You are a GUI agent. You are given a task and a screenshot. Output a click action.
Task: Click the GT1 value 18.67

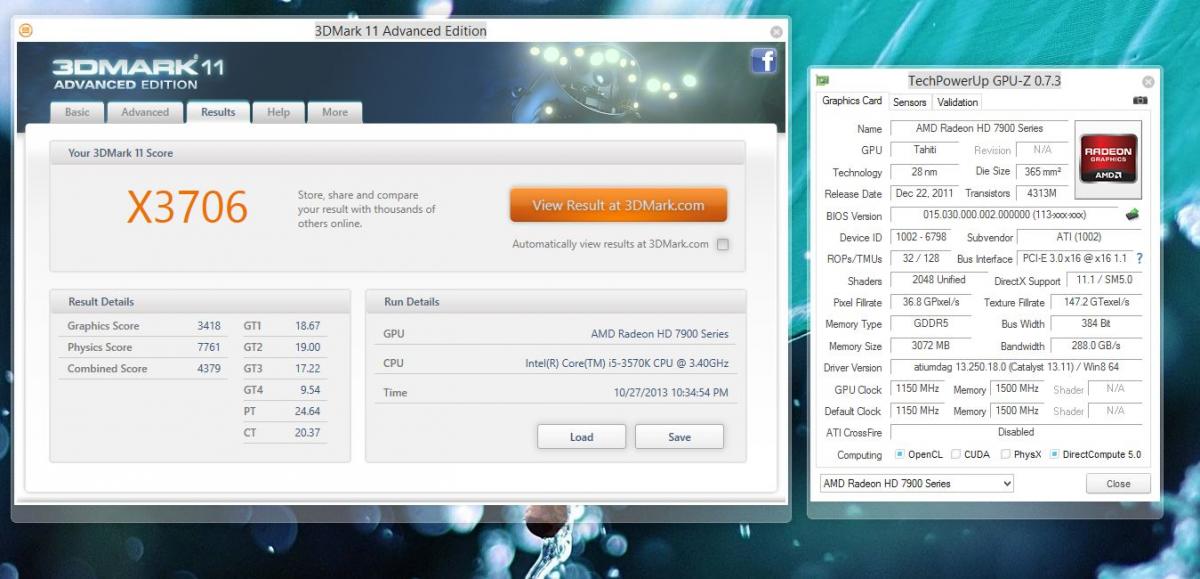pyautogui.click(x=307, y=326)
